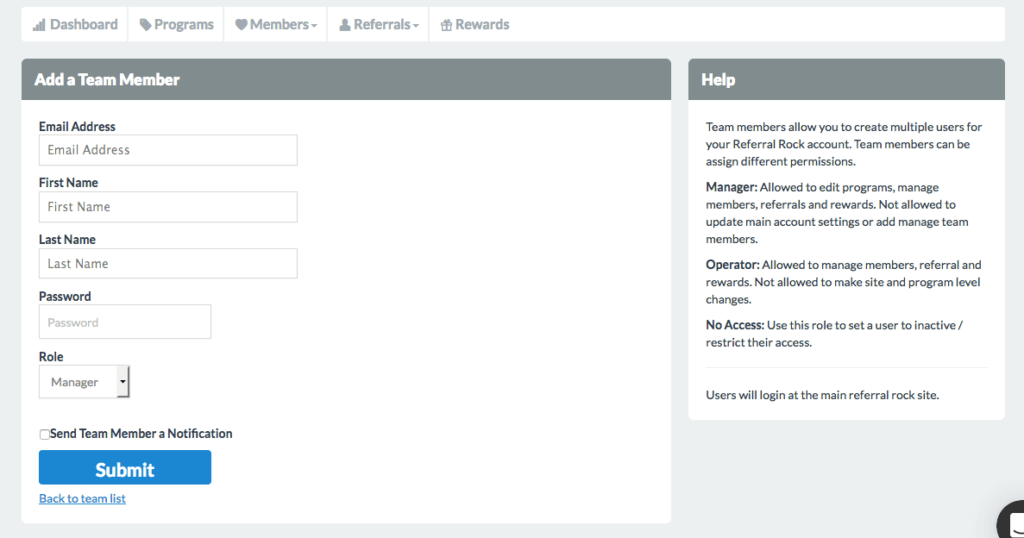Enable Send Team Member a Notification checkbox

44,434
